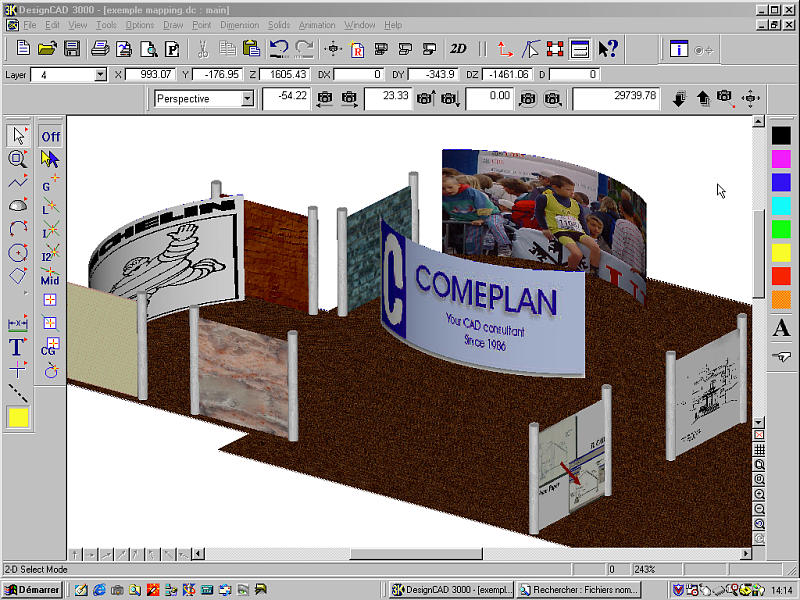Viewport: 800px width, 600px height.
Task: Open the File menu
Action: pos(30,25)
